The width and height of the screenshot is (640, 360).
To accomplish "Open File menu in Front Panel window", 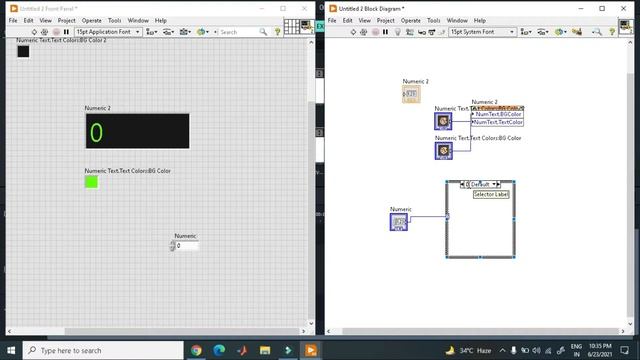I will pos(13,20).
